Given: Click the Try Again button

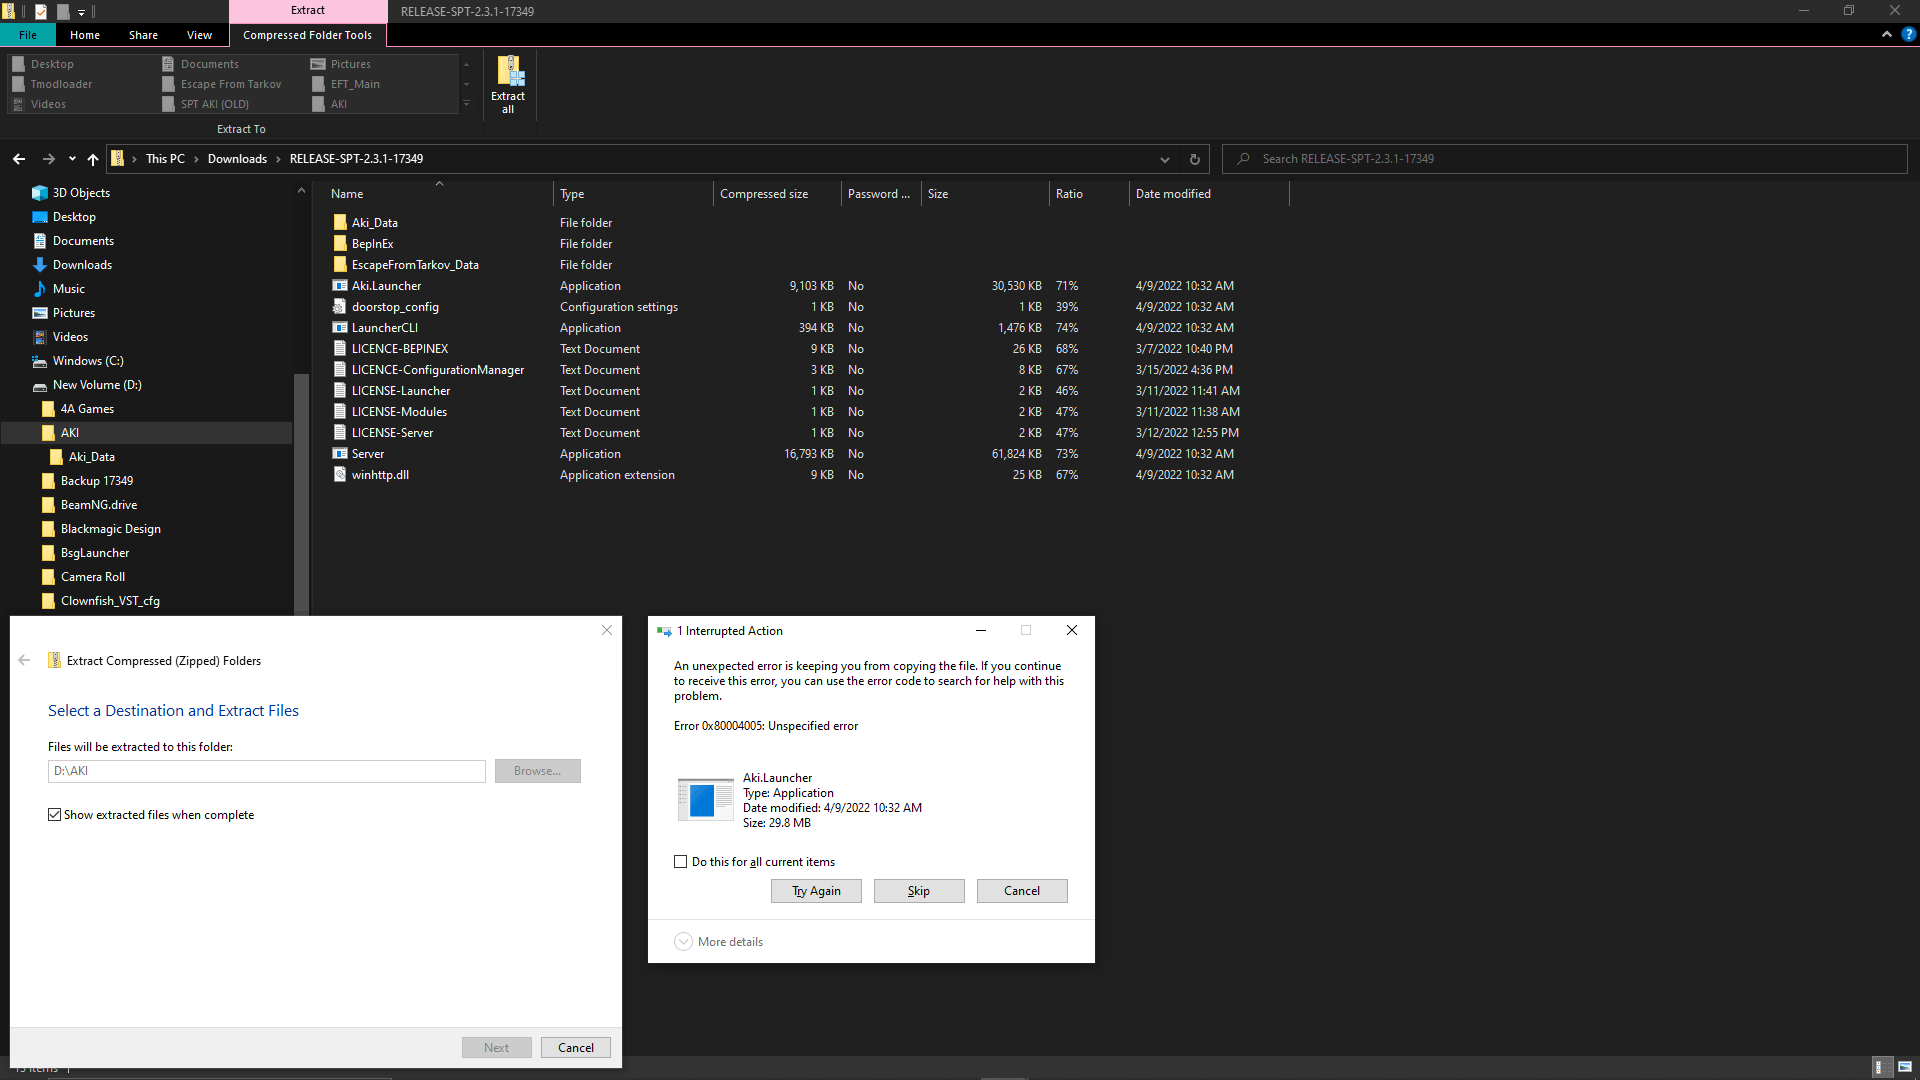Looking at the screenshot, I should click(x=816, y=891).
